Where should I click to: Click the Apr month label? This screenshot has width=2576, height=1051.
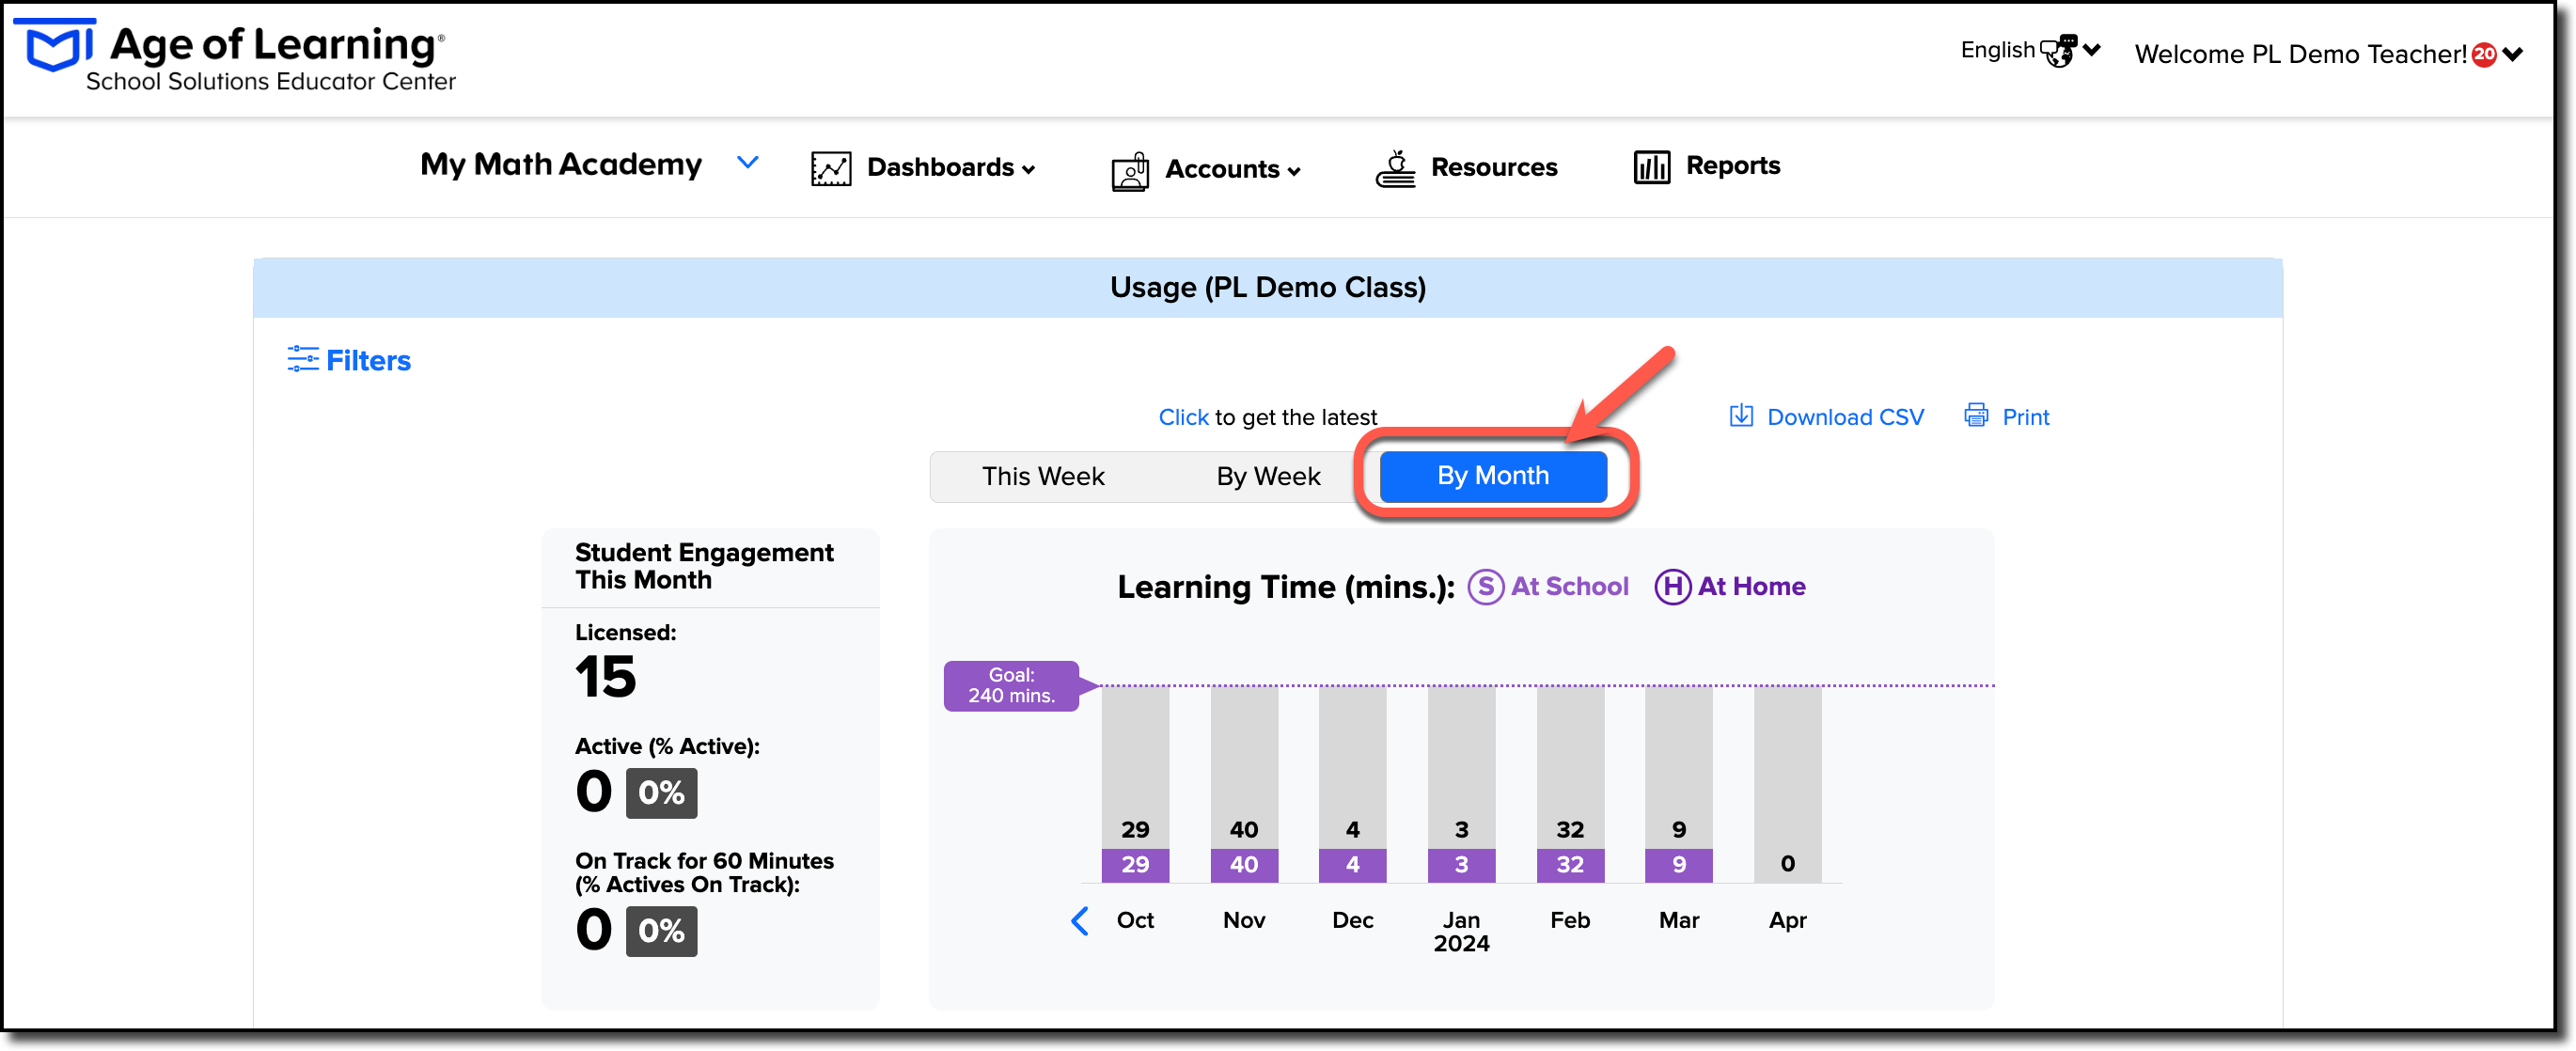tap(1787, 920)
